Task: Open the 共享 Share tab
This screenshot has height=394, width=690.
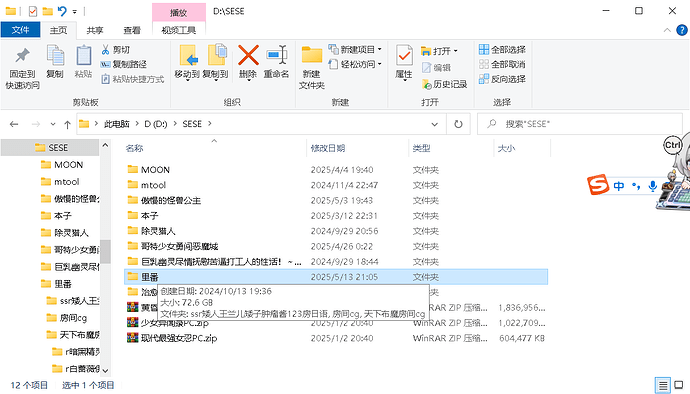Action: tap(95, 30)
